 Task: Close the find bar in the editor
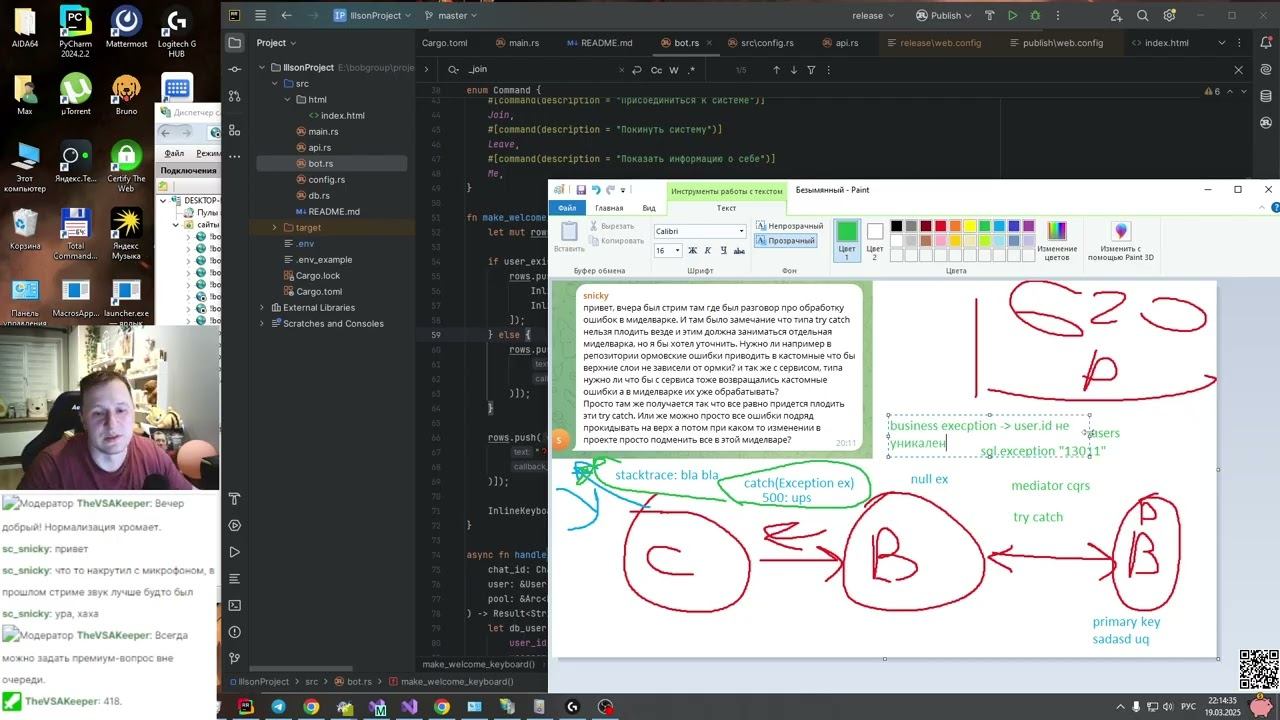(x=1238, y=70)
